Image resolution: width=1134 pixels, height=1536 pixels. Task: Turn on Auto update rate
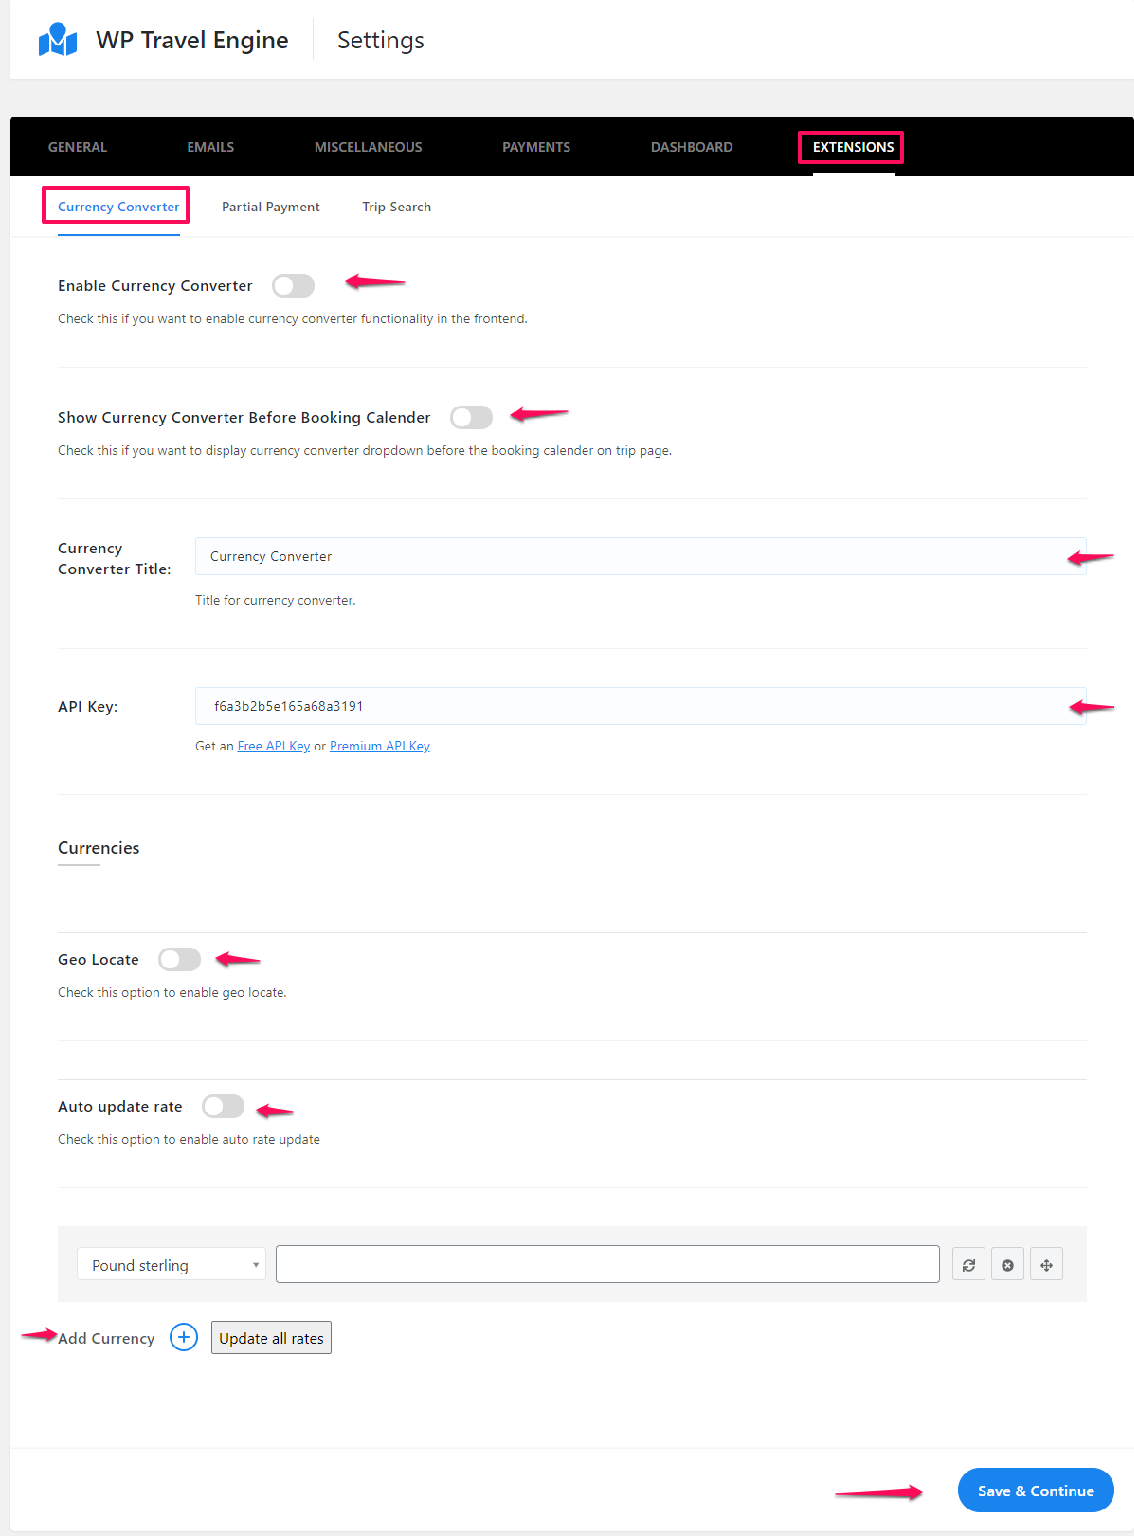223,1106
